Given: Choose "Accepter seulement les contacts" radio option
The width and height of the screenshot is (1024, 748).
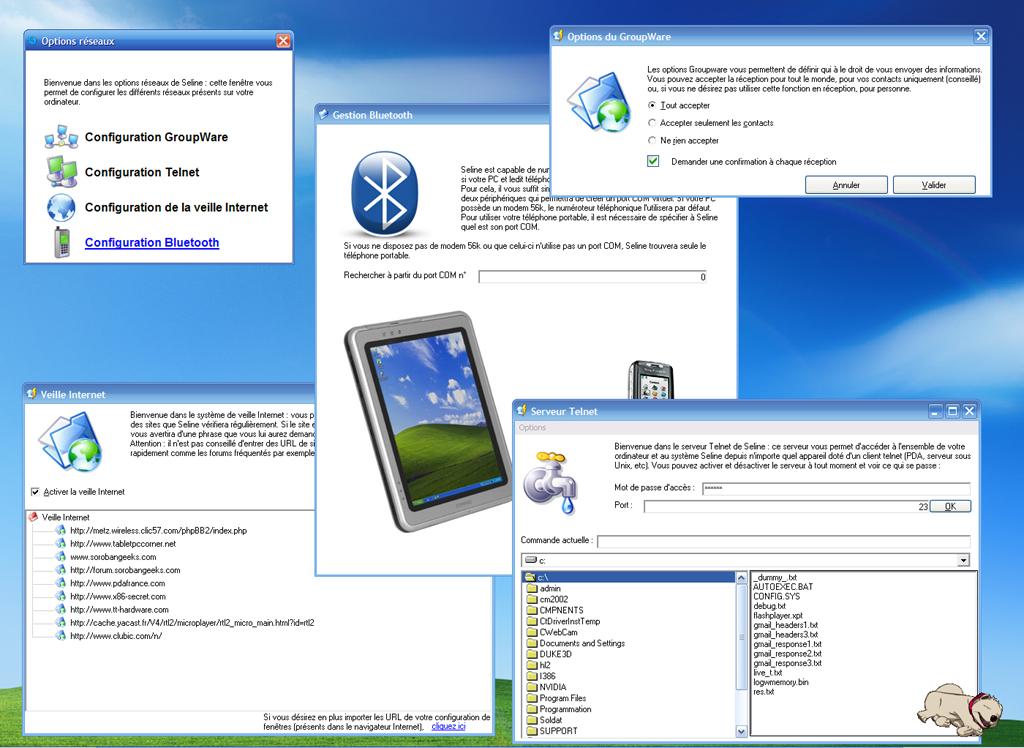Looking at the screenshot, I should (652, 123).
